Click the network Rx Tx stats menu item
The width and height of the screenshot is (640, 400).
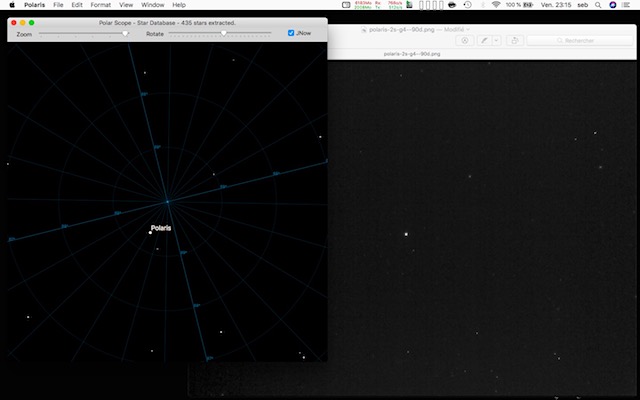(x=388, y=5)
